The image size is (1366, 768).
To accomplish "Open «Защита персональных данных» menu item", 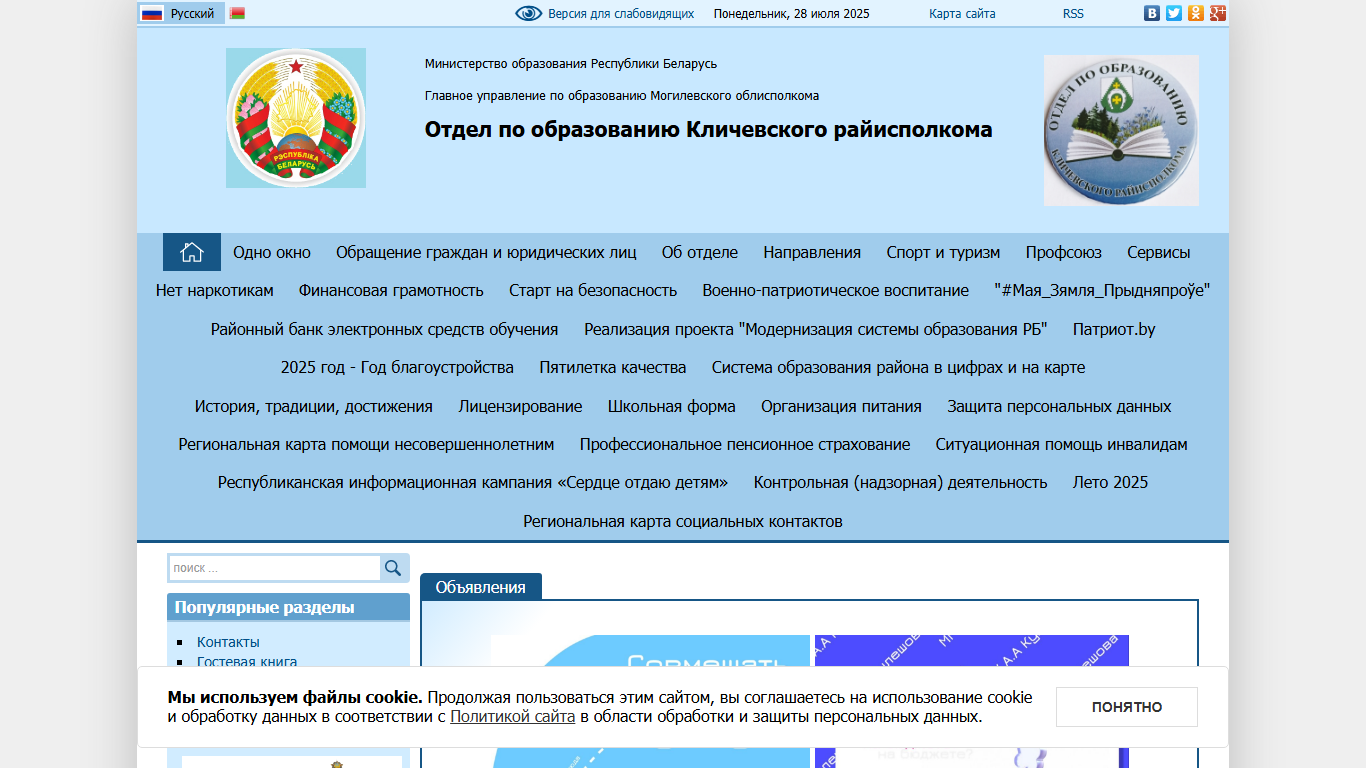I will pyautogui.click(x=1059, y=406).
